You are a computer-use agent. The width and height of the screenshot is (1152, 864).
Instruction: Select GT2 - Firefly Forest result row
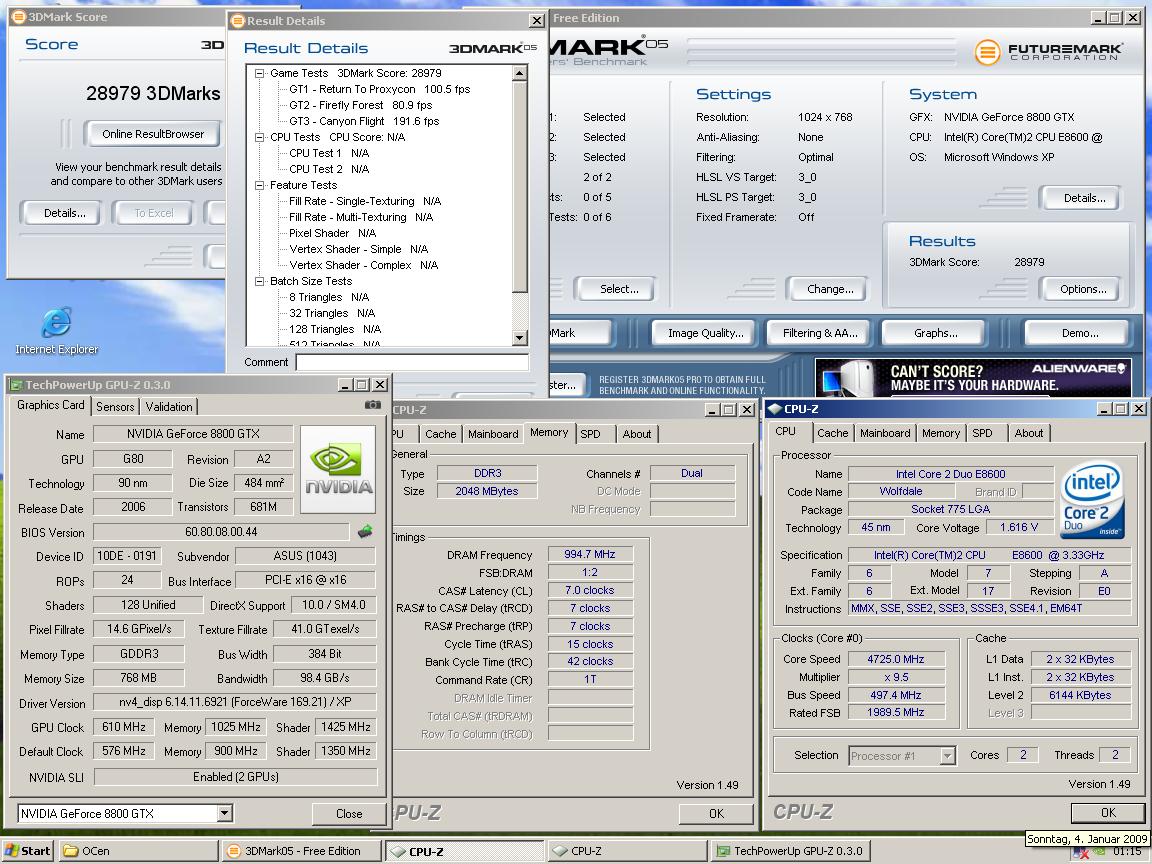pos(360,105)
